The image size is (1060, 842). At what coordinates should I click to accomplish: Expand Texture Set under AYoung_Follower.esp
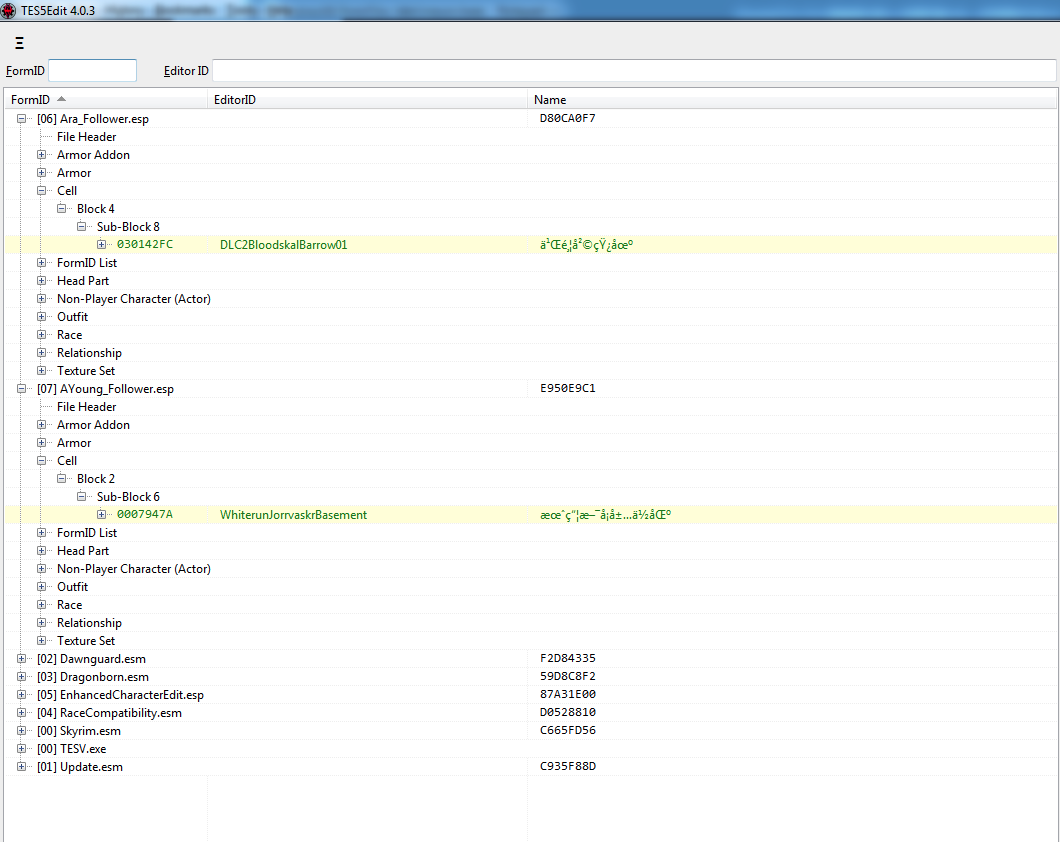pyautogui.click(x=41, y=641)
